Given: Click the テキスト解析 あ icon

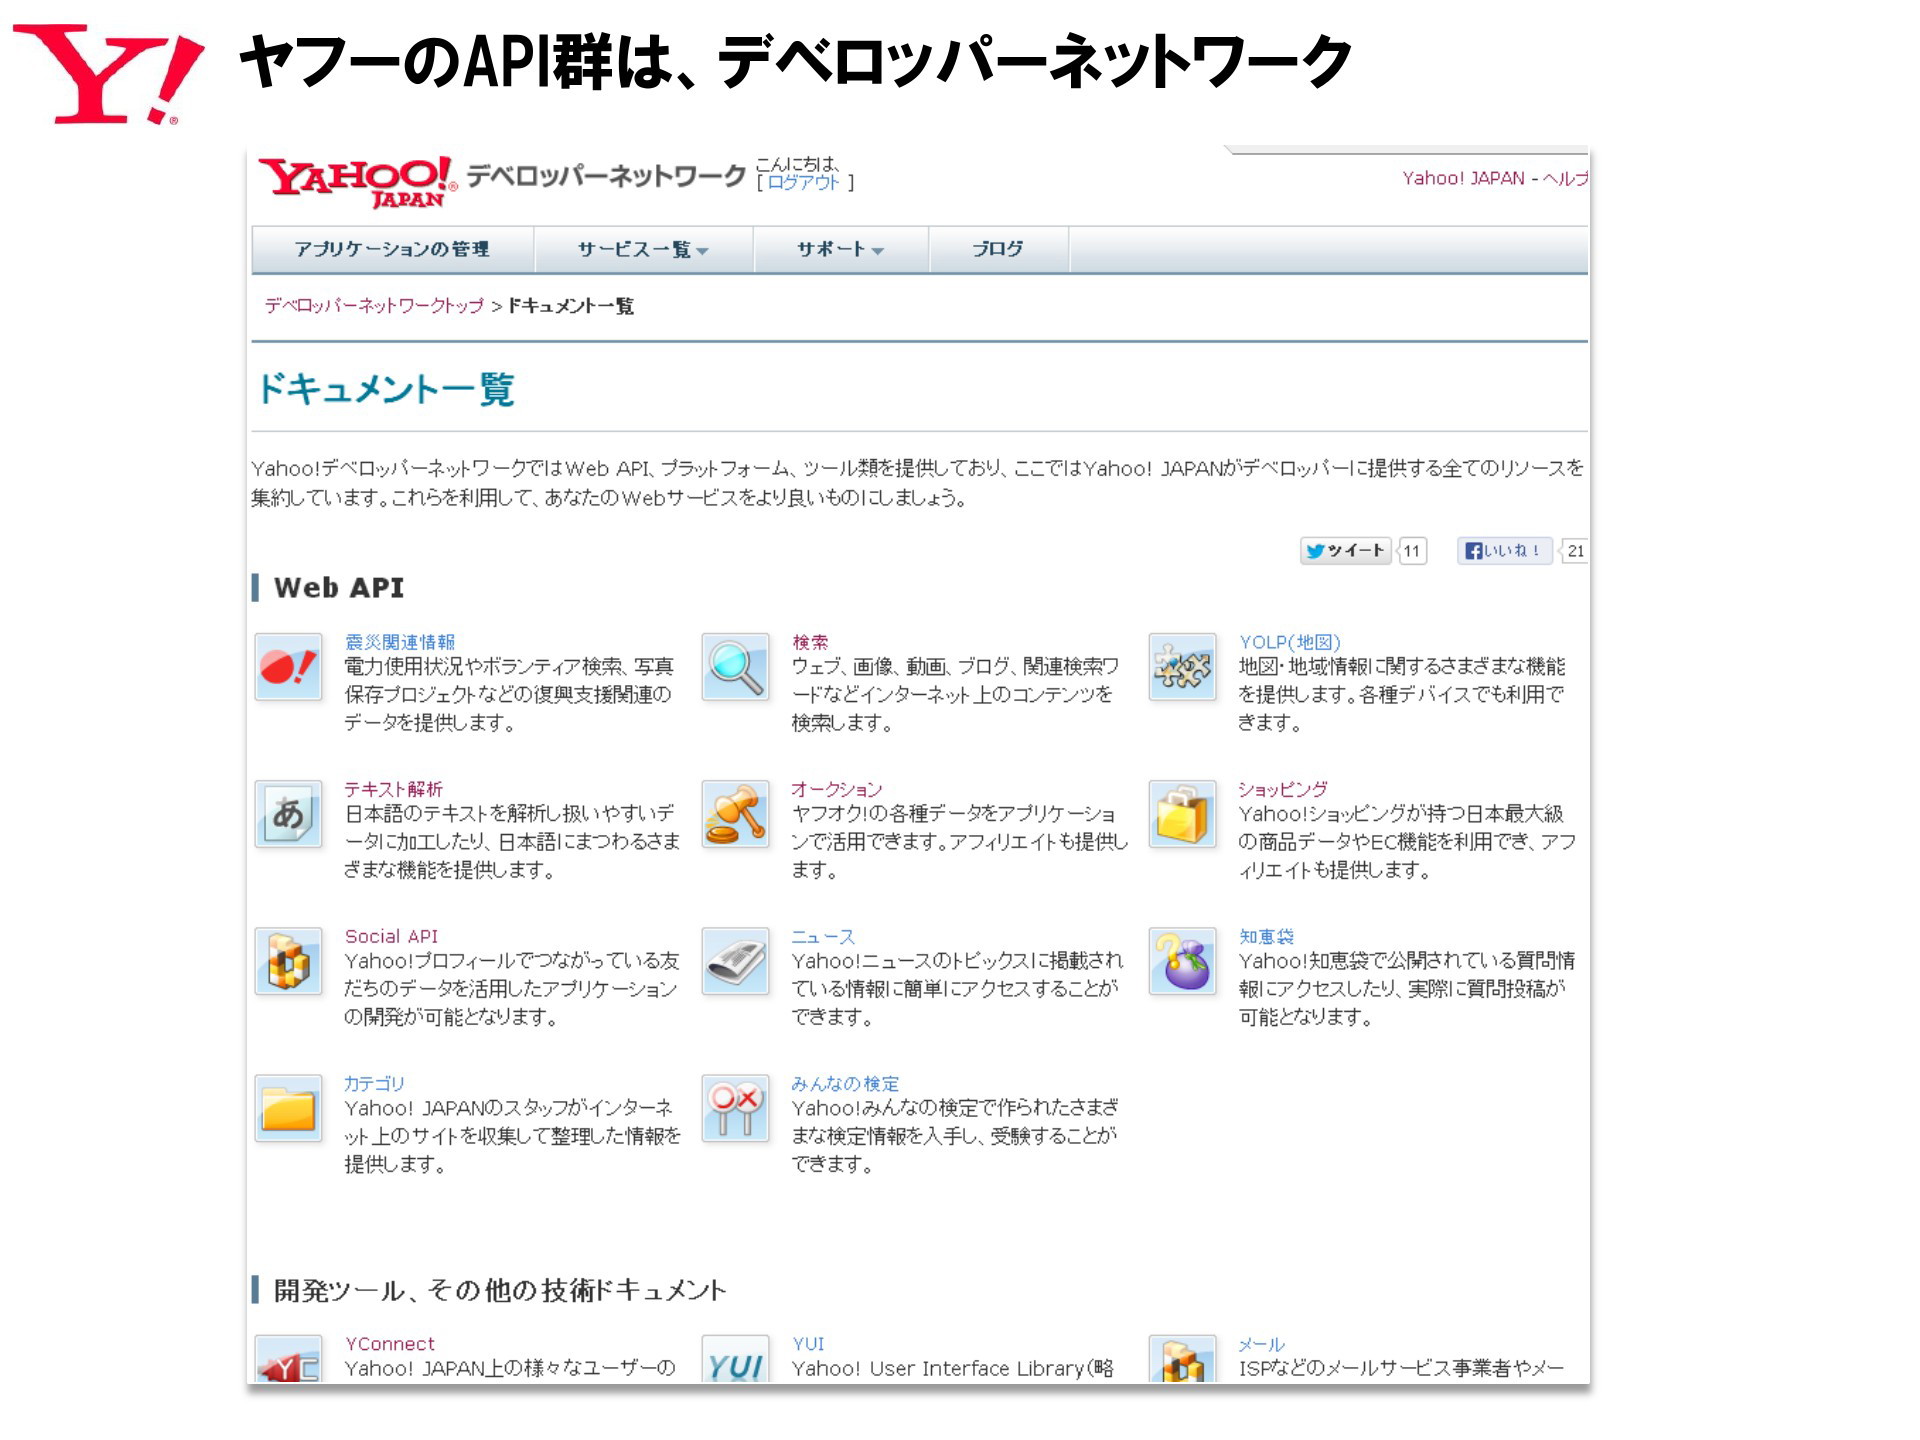Looking at the screenshot, I should click(288, 814).
